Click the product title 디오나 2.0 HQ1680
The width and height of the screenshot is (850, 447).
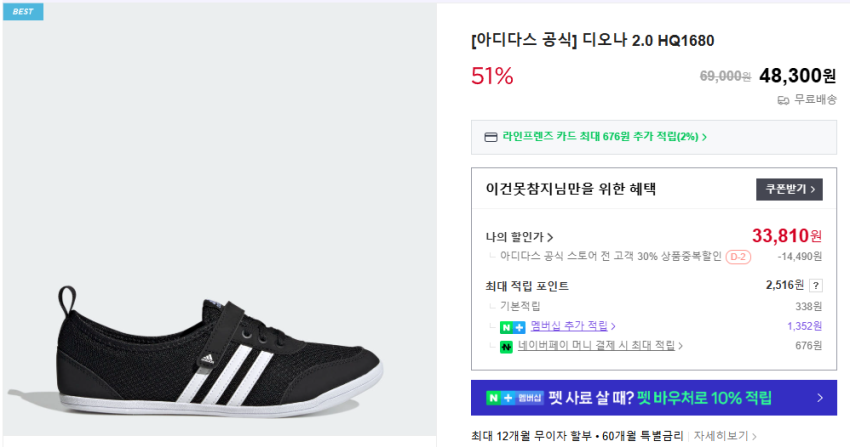pyautogui.click(x=593, y=41)
